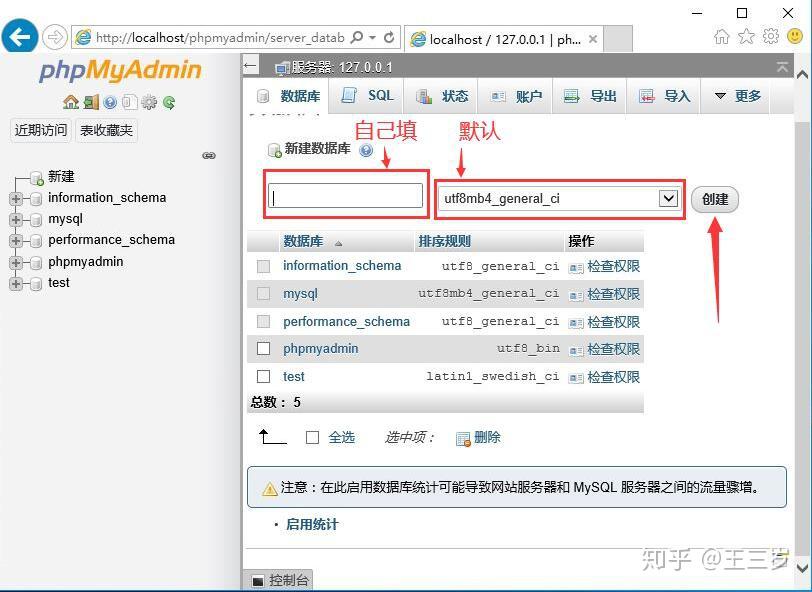812x592 pixels.
Task: Click the browser forward arrow button
Action: coord(54,37)
